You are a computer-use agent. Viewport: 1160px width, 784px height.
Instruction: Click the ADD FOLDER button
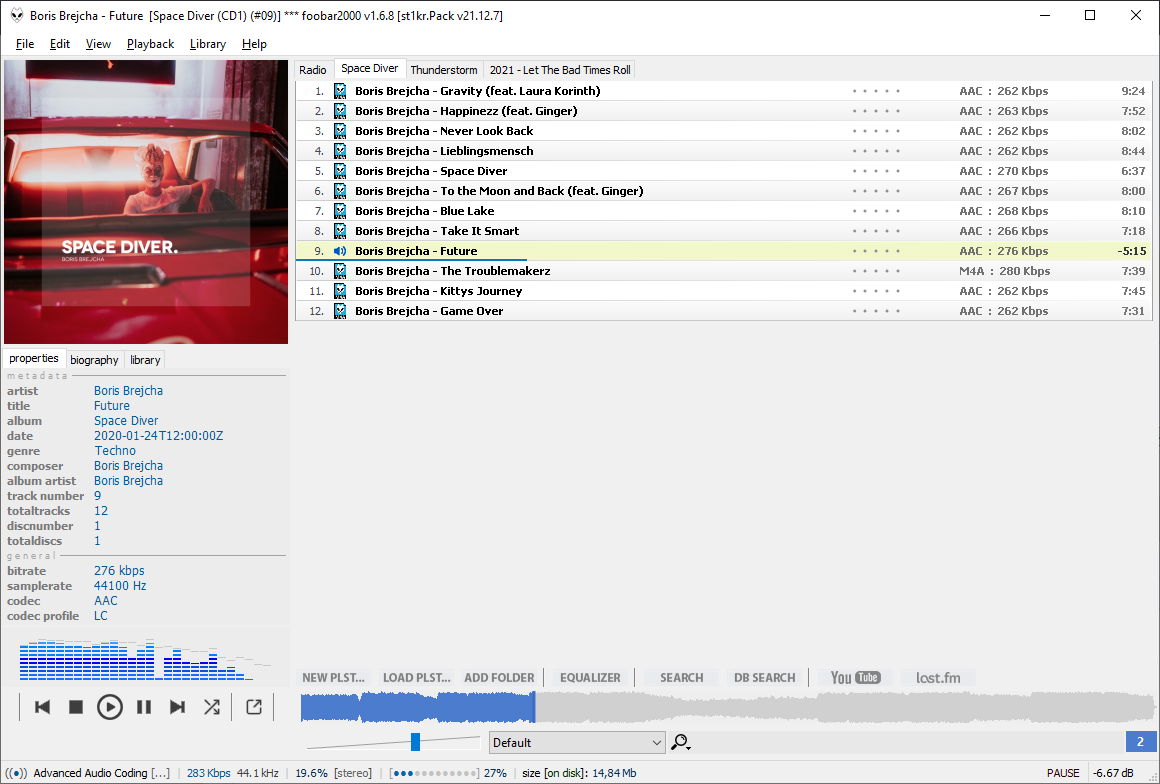click(x=499, y=677)
